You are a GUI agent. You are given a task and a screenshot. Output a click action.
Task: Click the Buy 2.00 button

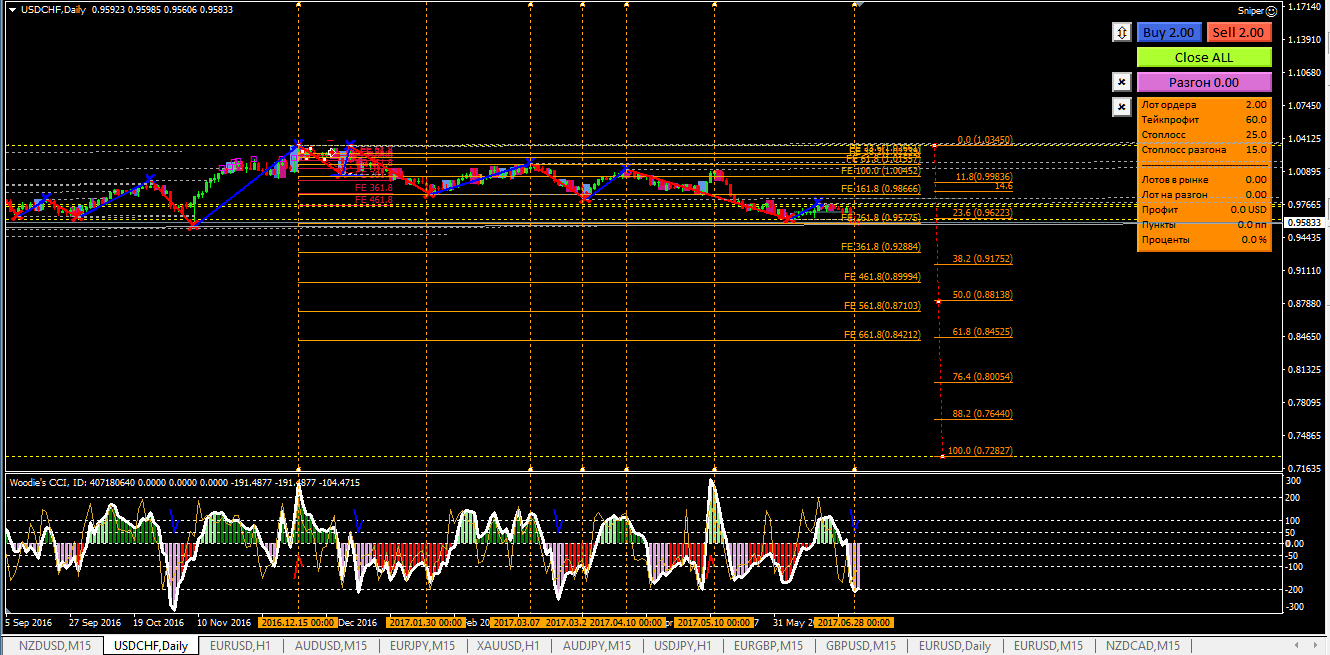(1168, 33)
